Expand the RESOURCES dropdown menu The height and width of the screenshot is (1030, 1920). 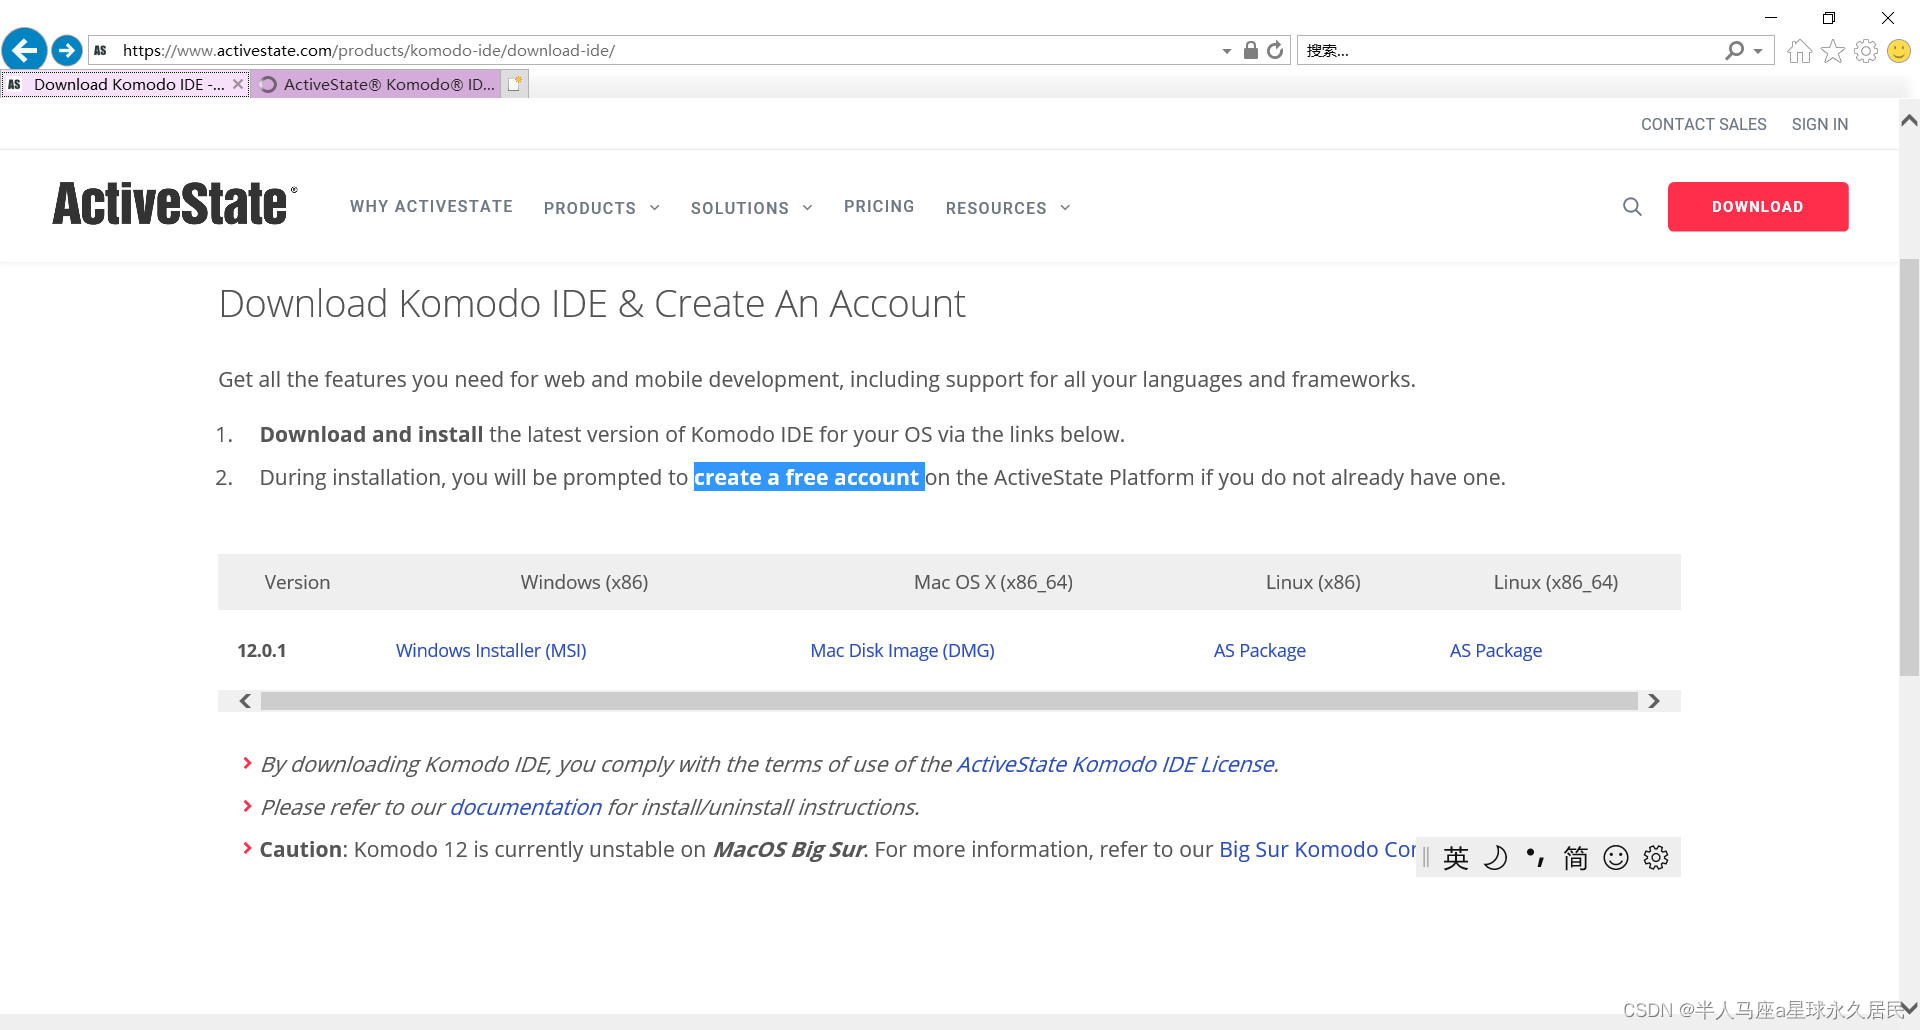[1008, 208]
